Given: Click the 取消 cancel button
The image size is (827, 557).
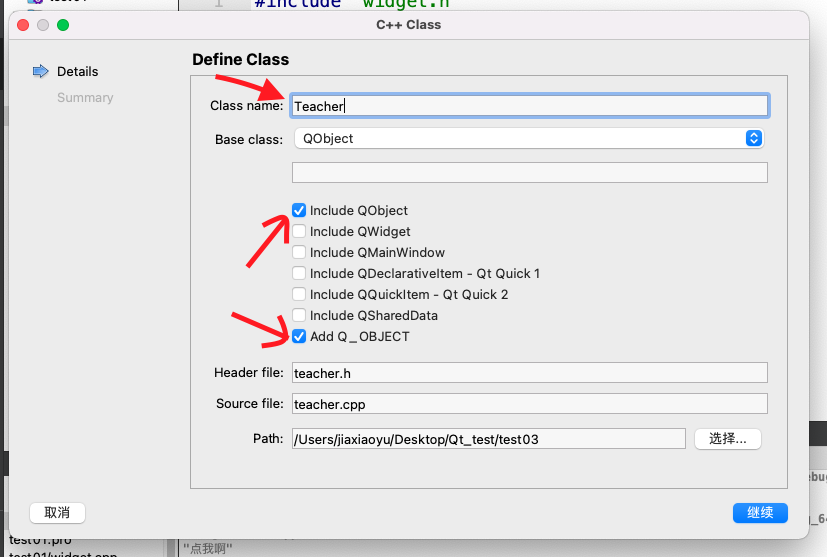Looking at the screenshot, I should (57, 513).
